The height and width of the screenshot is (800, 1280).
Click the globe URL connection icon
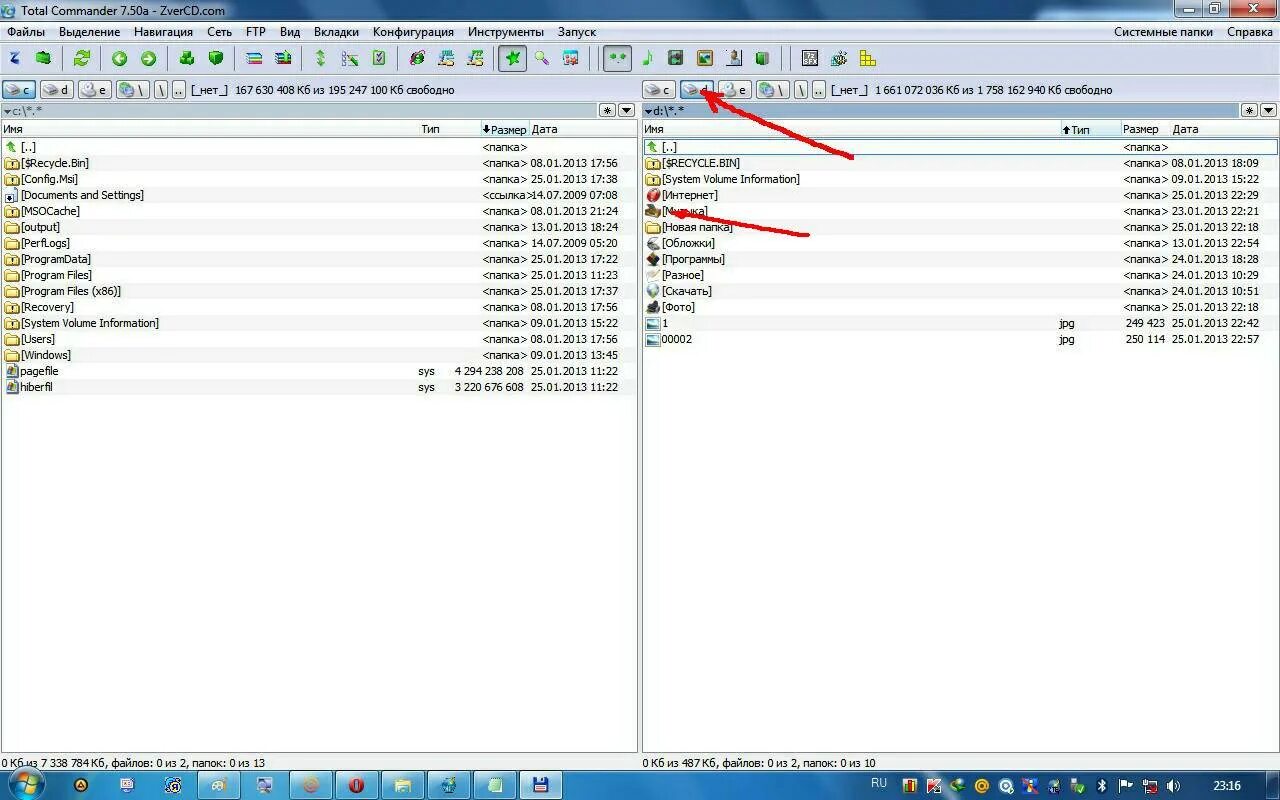[417, 58]
